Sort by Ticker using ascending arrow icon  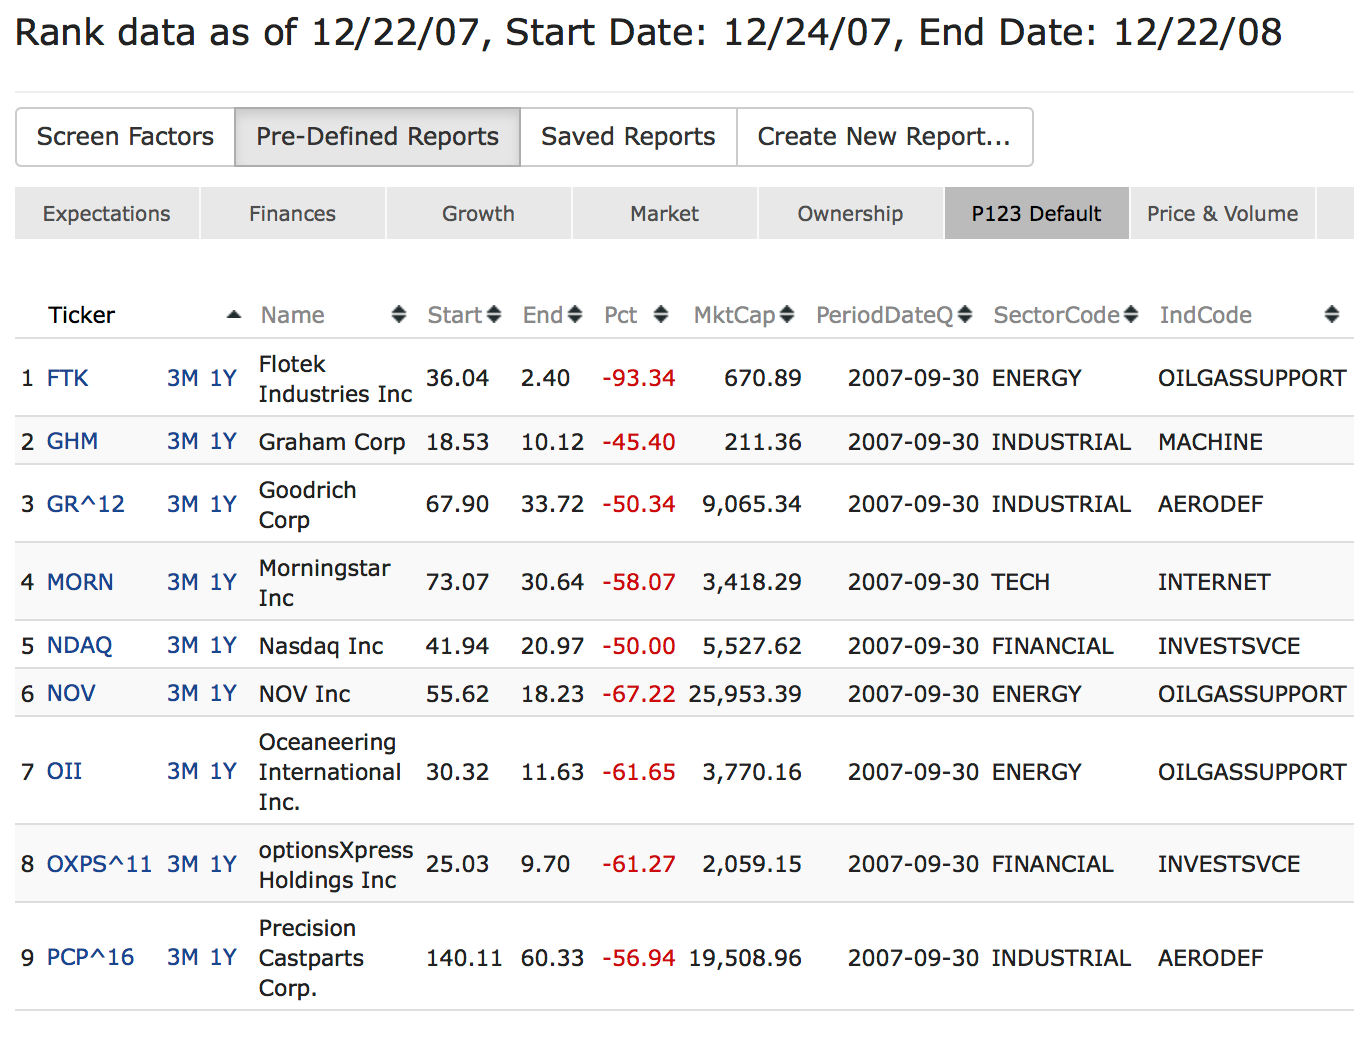[234, 314]
